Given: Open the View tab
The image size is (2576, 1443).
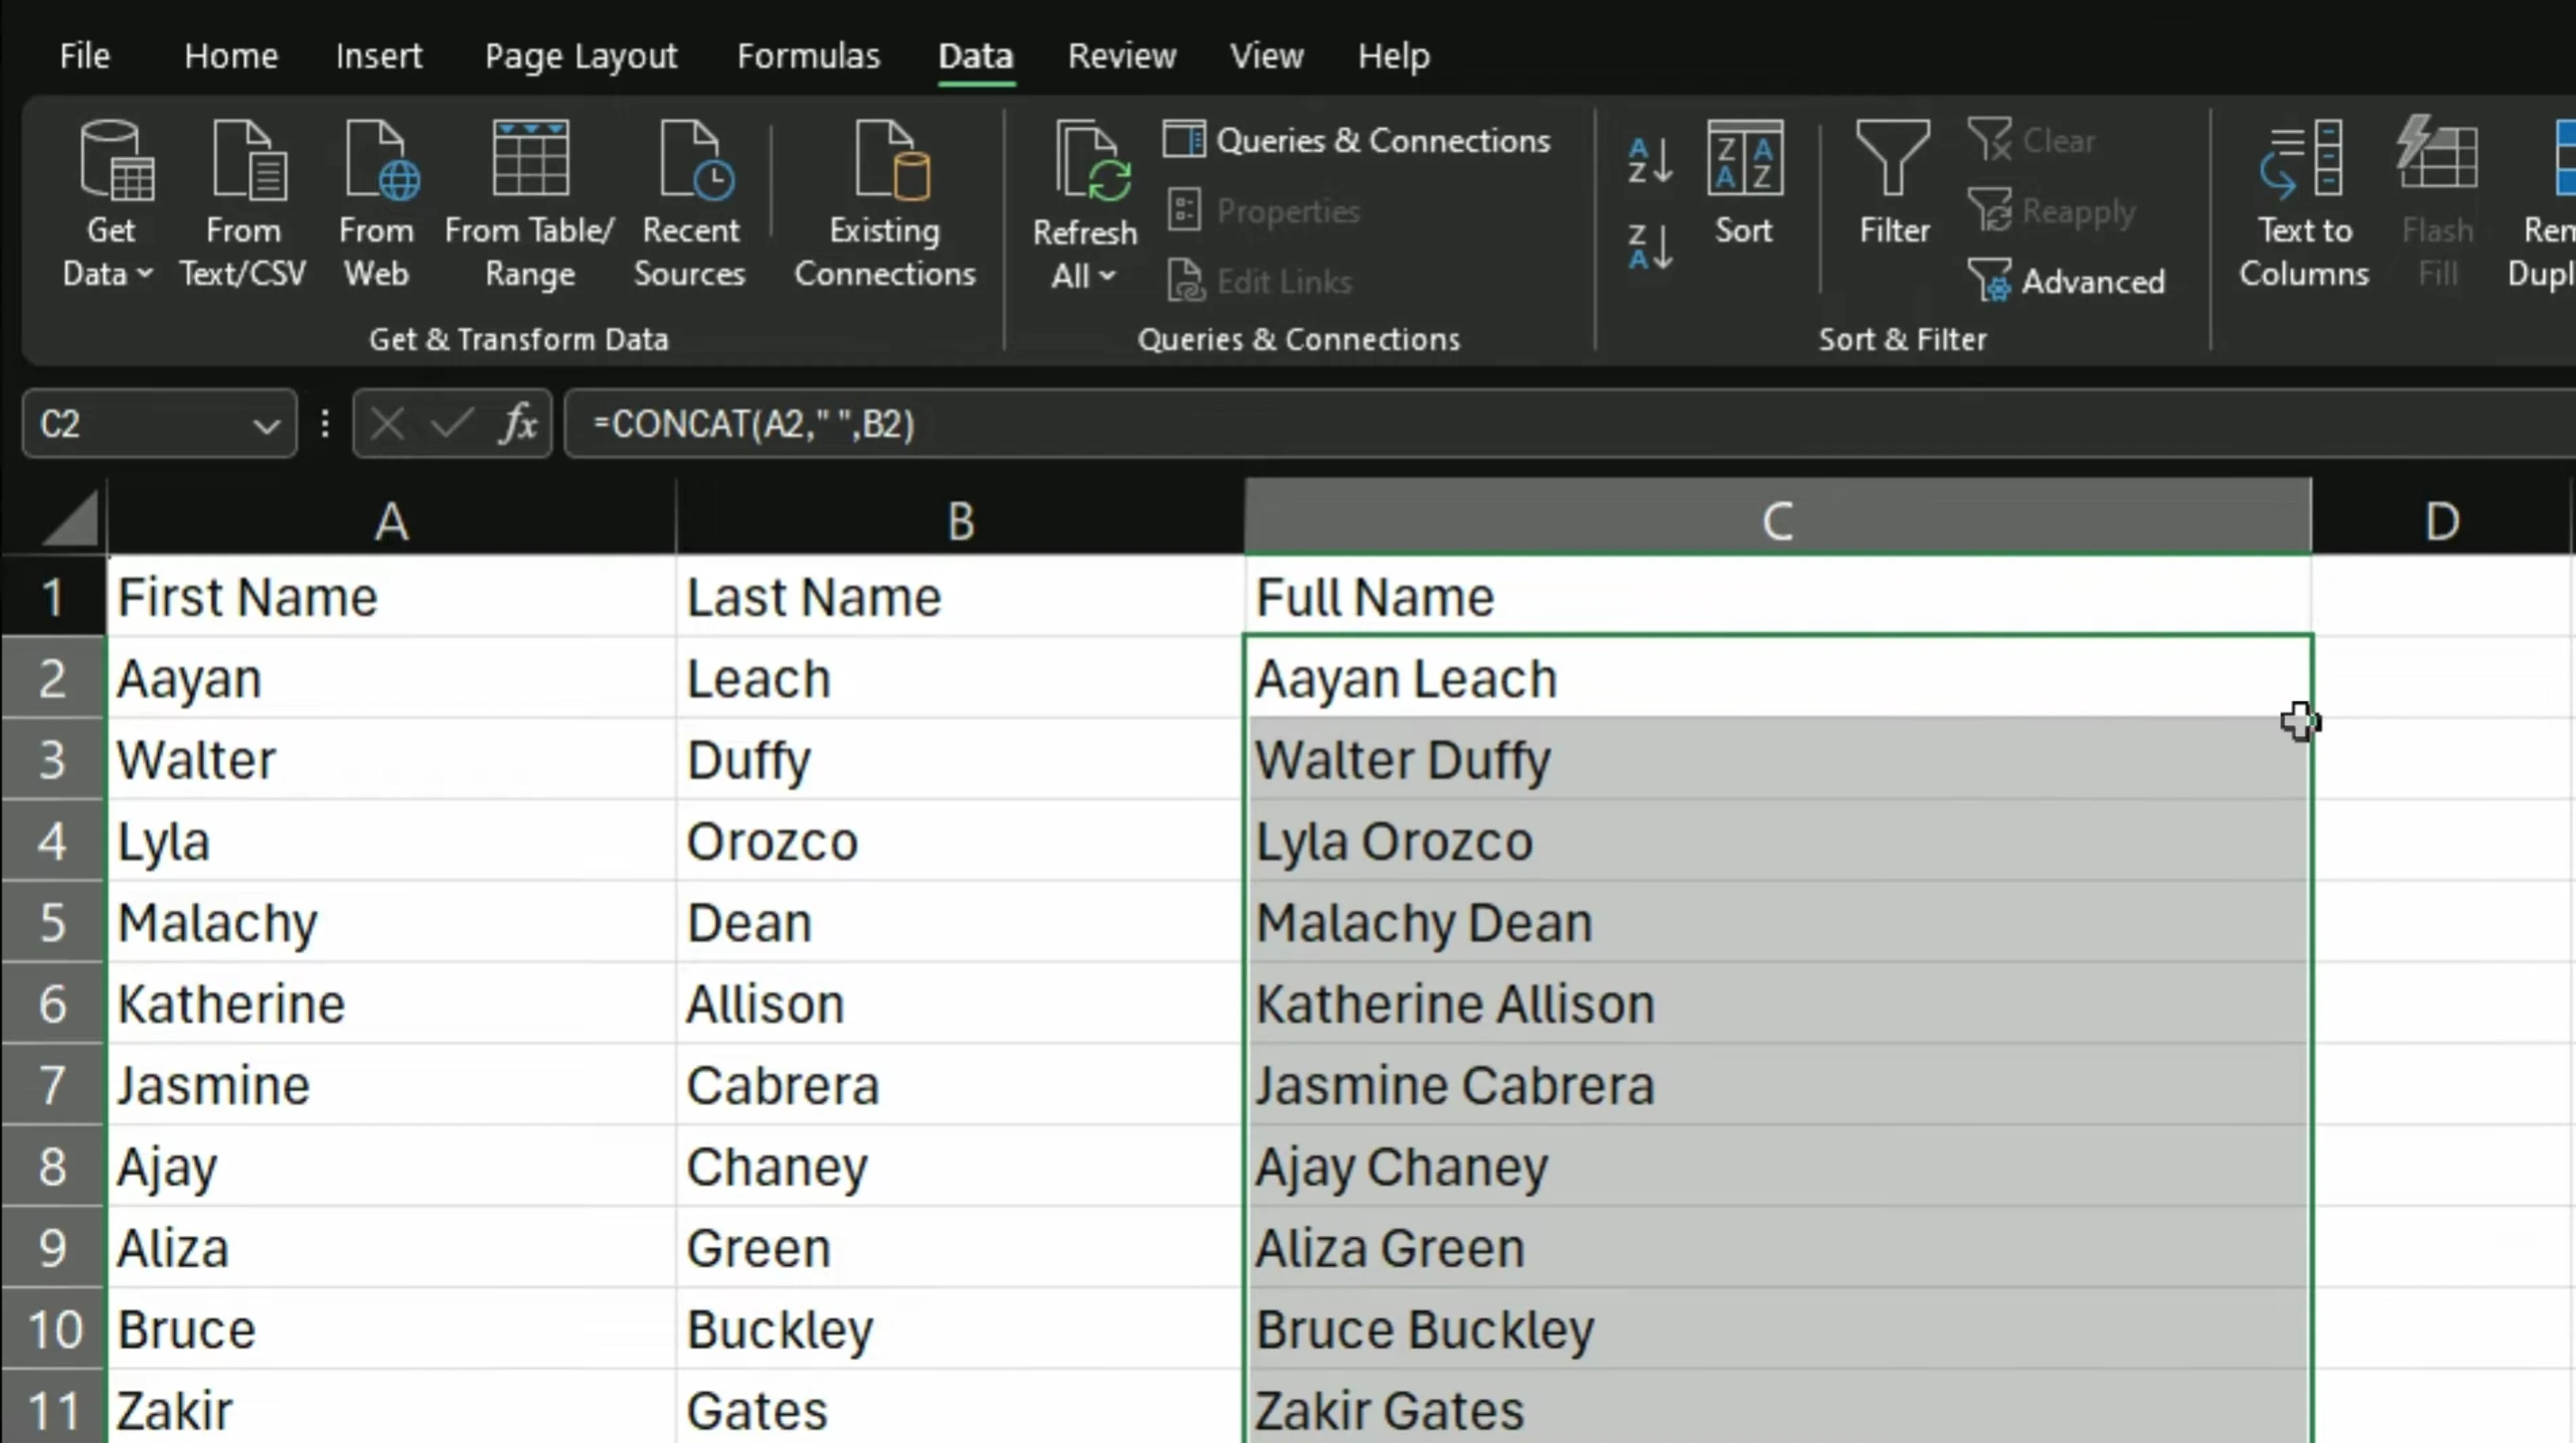Looking at the screenshot, I should [x=1267, y=56].
